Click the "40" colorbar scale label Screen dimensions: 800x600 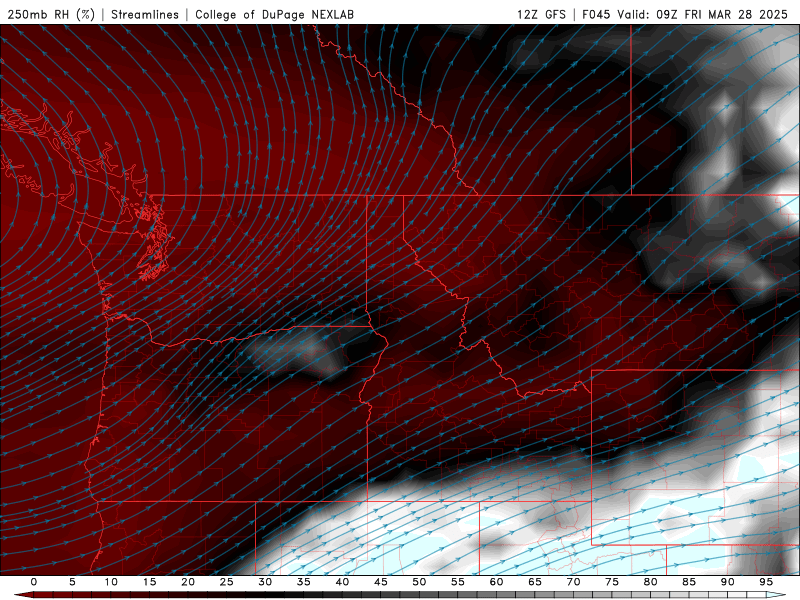click(342, 582)
